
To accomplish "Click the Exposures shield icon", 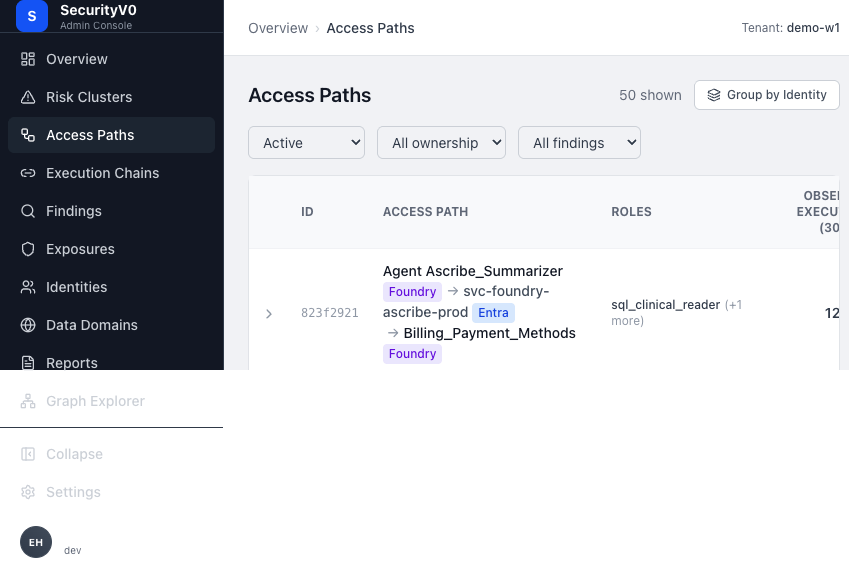I will (28, 249).
